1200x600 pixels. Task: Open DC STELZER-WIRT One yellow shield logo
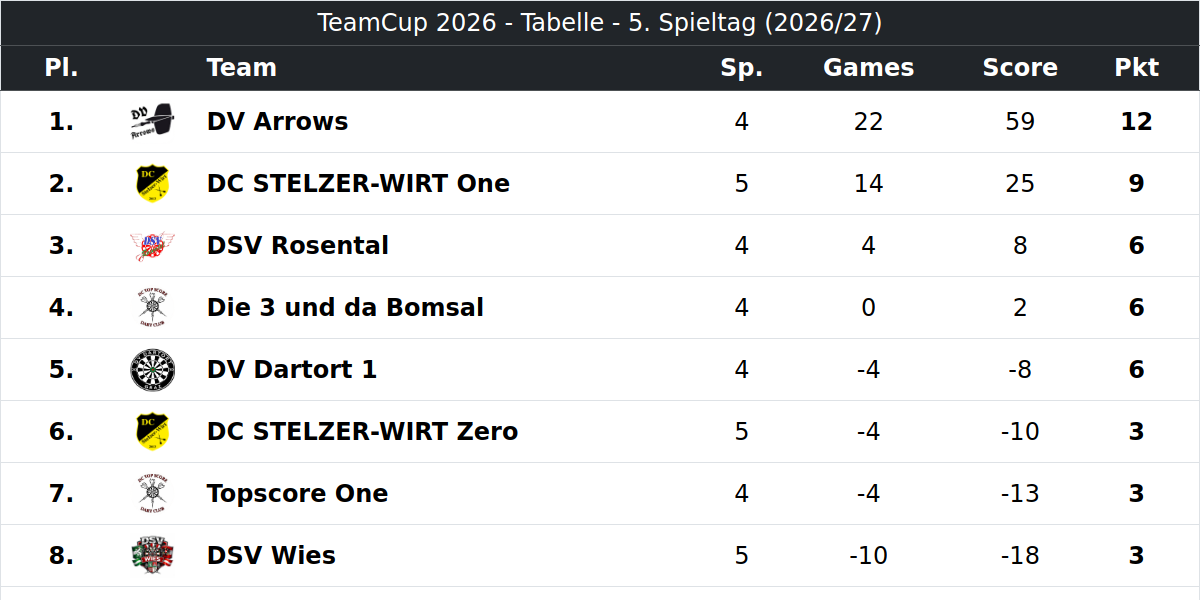152,184
